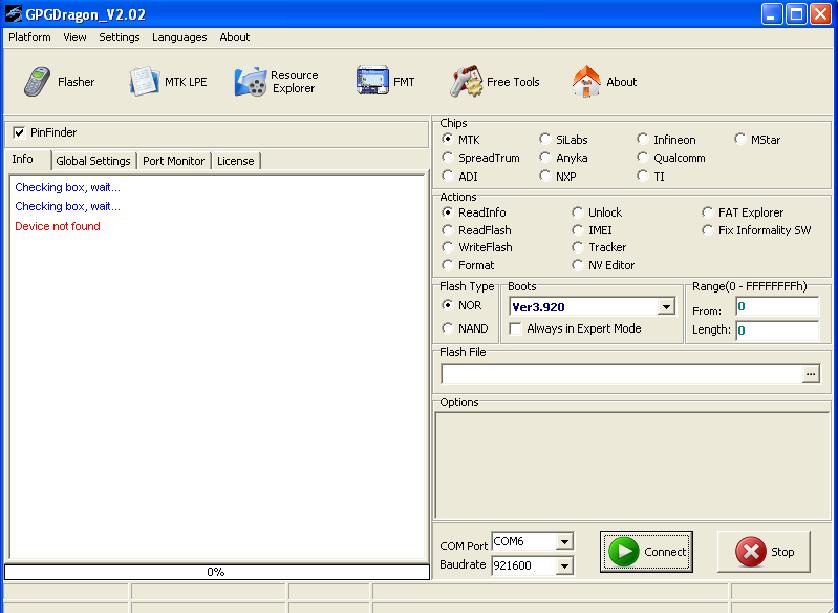Open the Languages menu
Image resolution: width=838 pixels, height=613 pixels.
point(180,37)
